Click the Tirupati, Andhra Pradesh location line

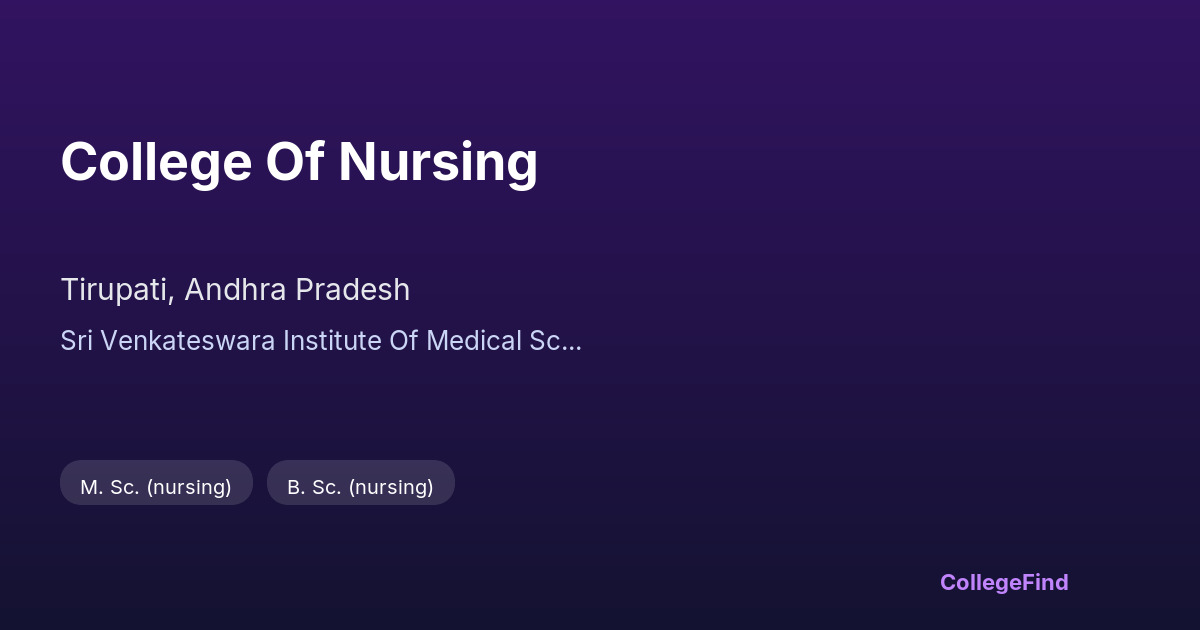coord(235,290)
